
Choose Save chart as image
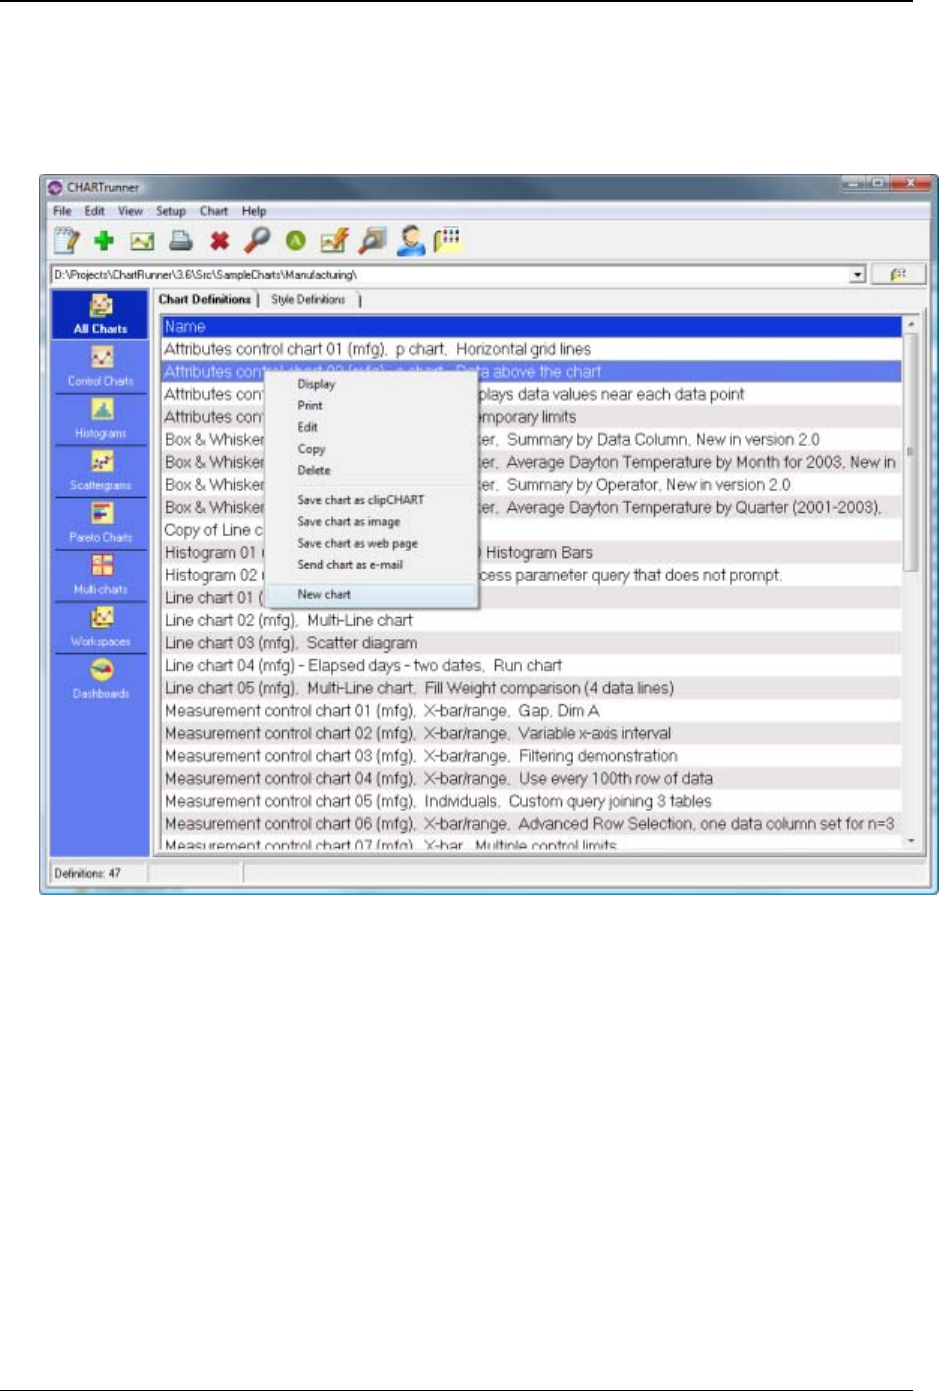[348, 522]
